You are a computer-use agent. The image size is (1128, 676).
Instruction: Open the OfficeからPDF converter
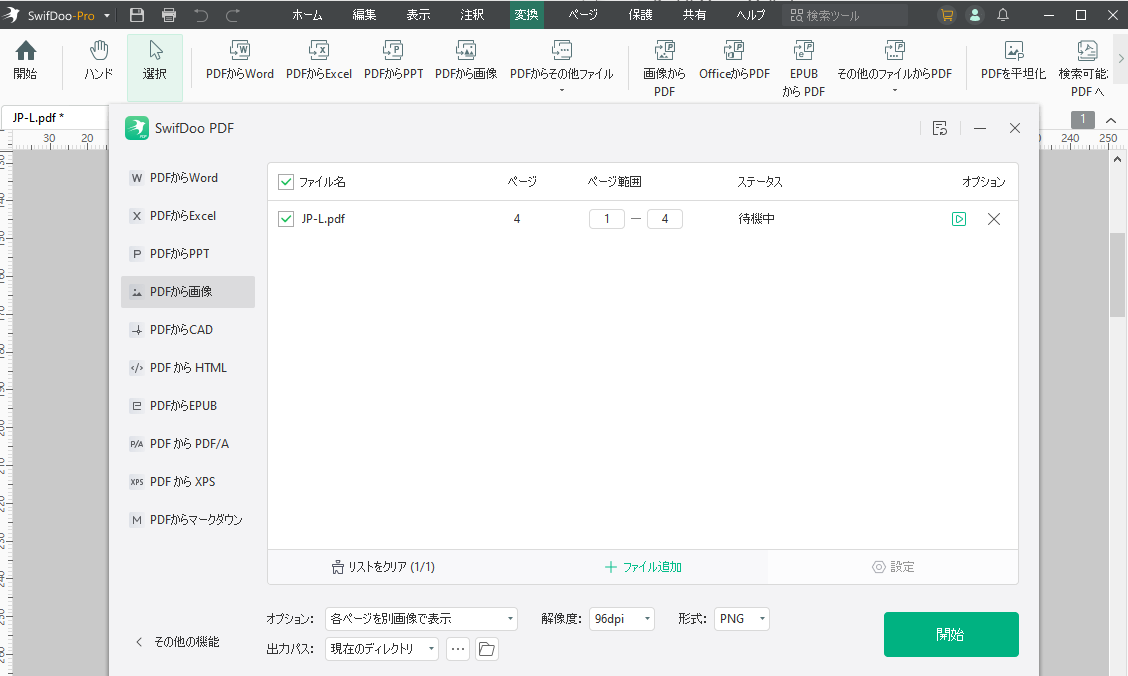click(x=734, y=60)
